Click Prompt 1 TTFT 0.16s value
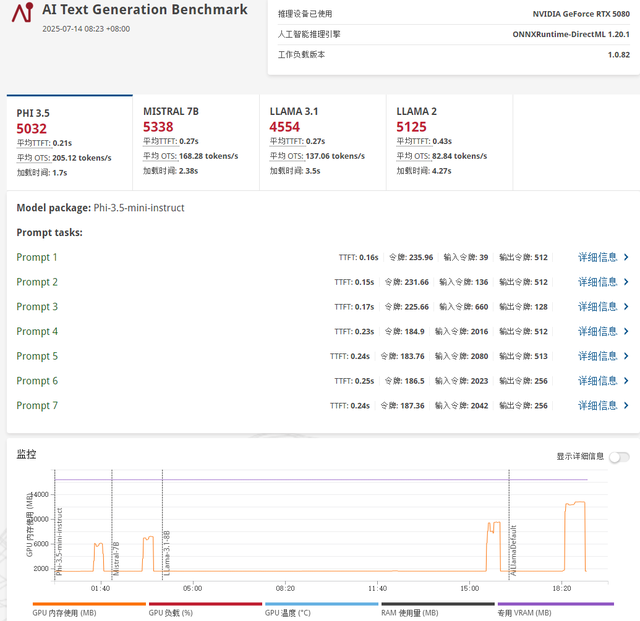The height and width of the screenshot is (621, 640). tap(369, 258)
